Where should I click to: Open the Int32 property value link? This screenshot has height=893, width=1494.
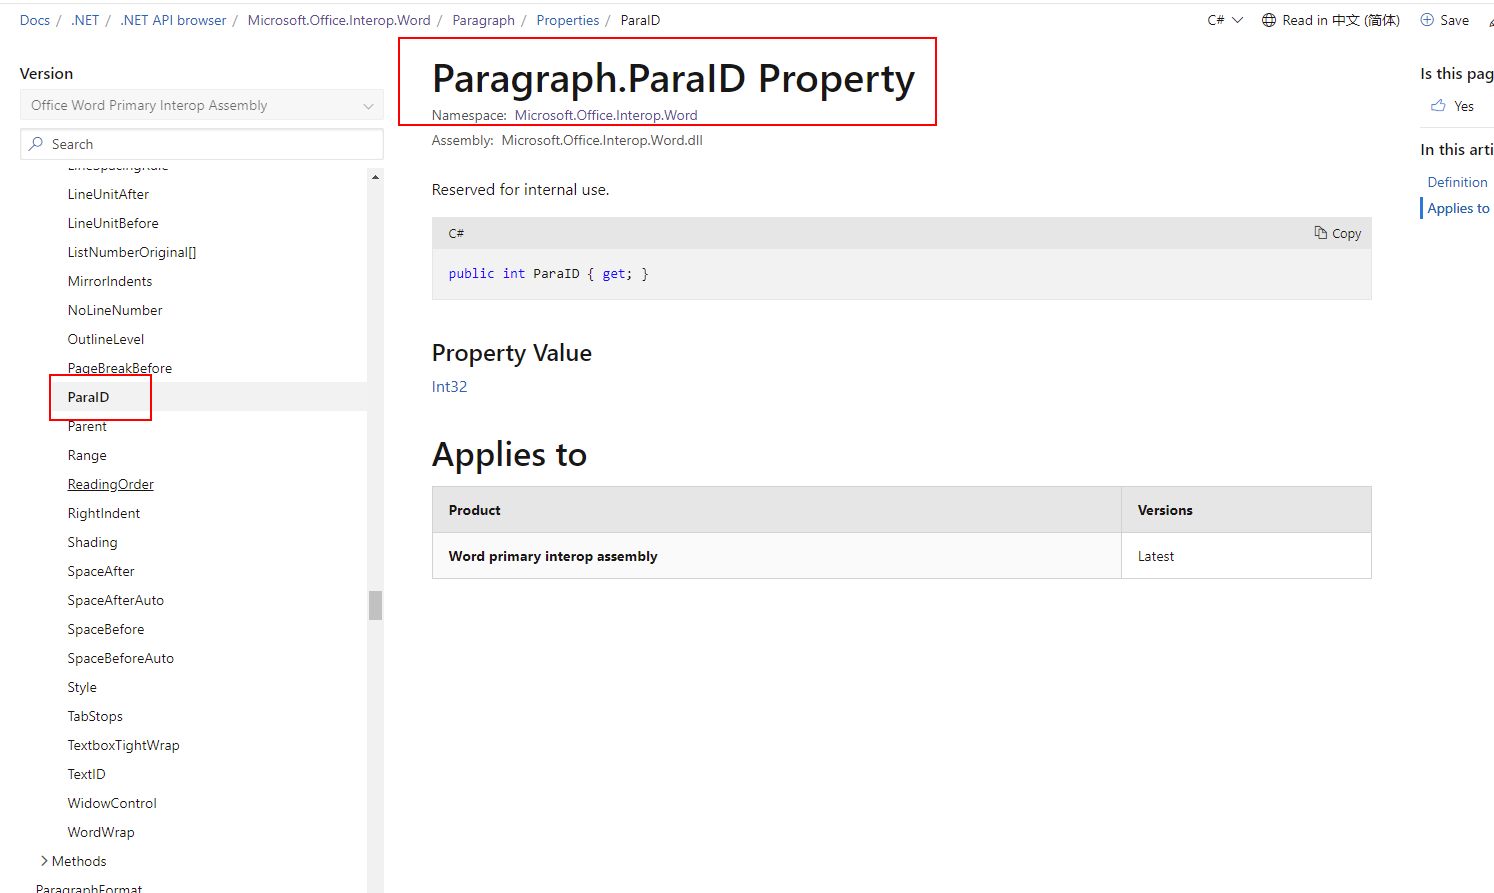449,386
